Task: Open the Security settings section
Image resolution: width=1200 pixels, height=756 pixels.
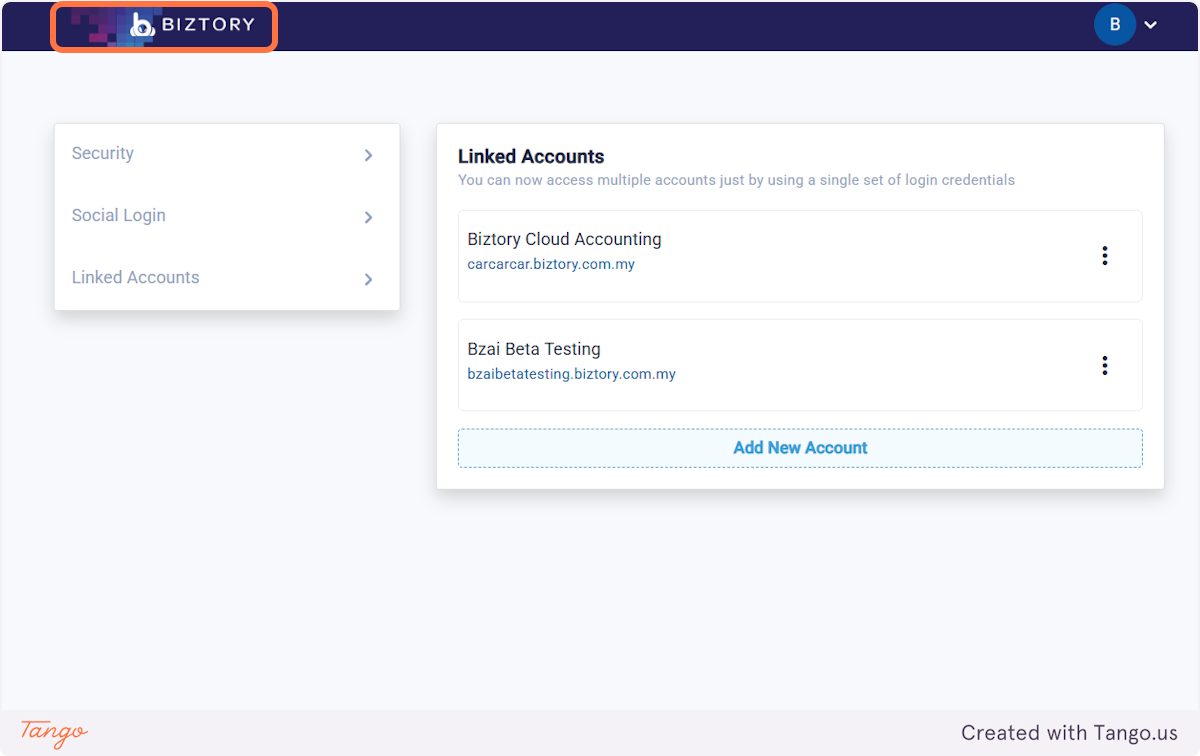Action: pos(227,154)
